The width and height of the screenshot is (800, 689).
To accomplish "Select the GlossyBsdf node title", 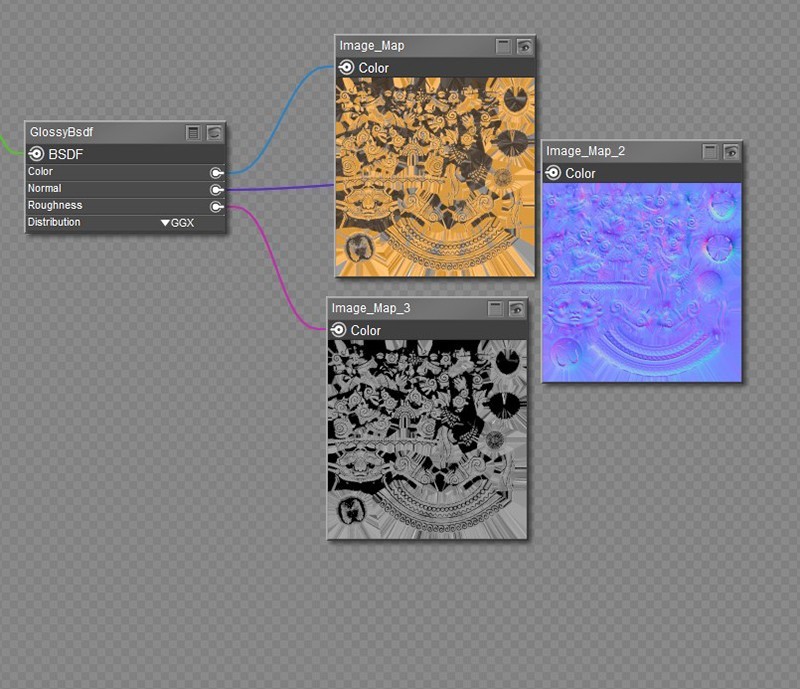I will [61, 132].
